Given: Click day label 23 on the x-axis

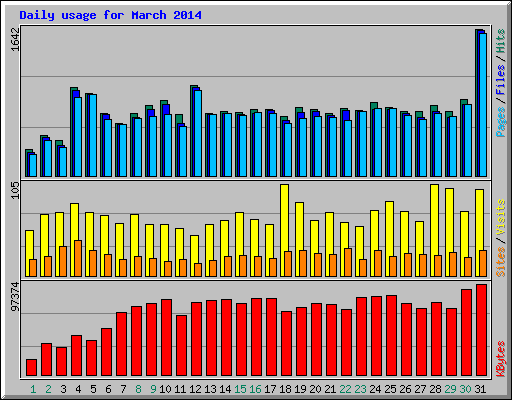Looking at the screenshot, I should 360,389.
